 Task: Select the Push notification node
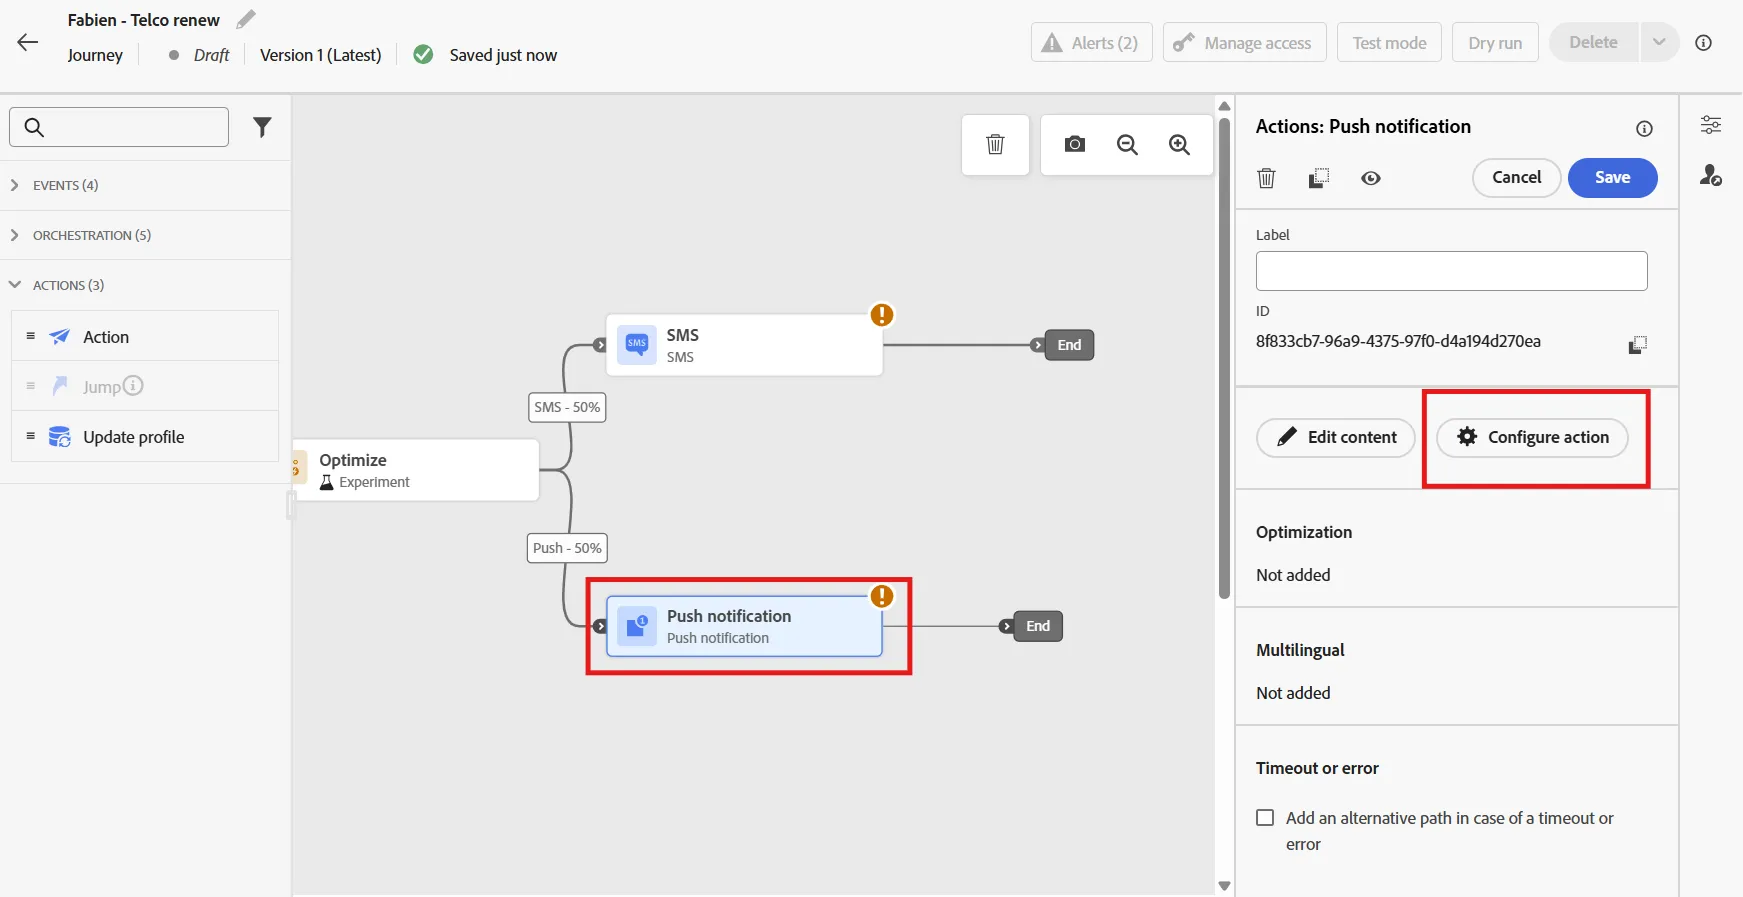coord(744,626)
